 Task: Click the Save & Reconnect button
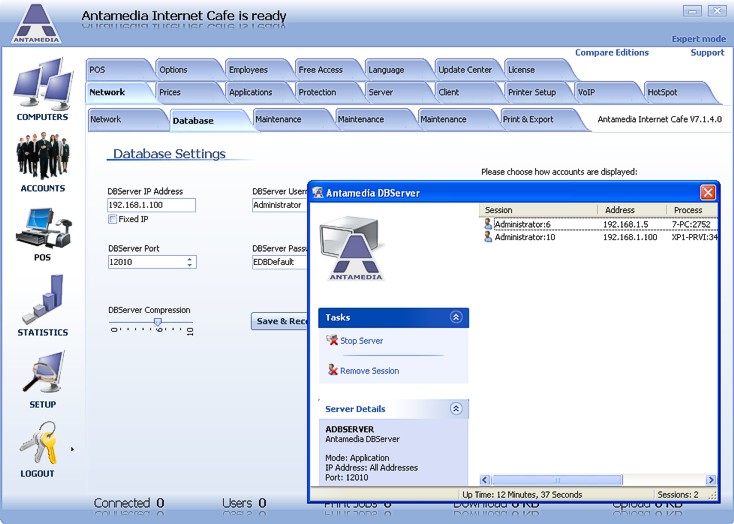(x=279, y=321)
